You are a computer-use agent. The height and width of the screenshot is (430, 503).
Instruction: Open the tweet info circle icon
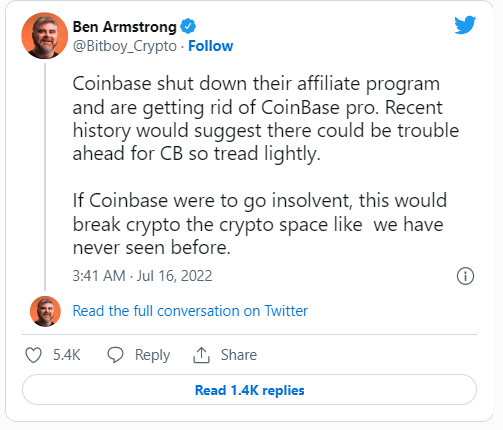465,276
